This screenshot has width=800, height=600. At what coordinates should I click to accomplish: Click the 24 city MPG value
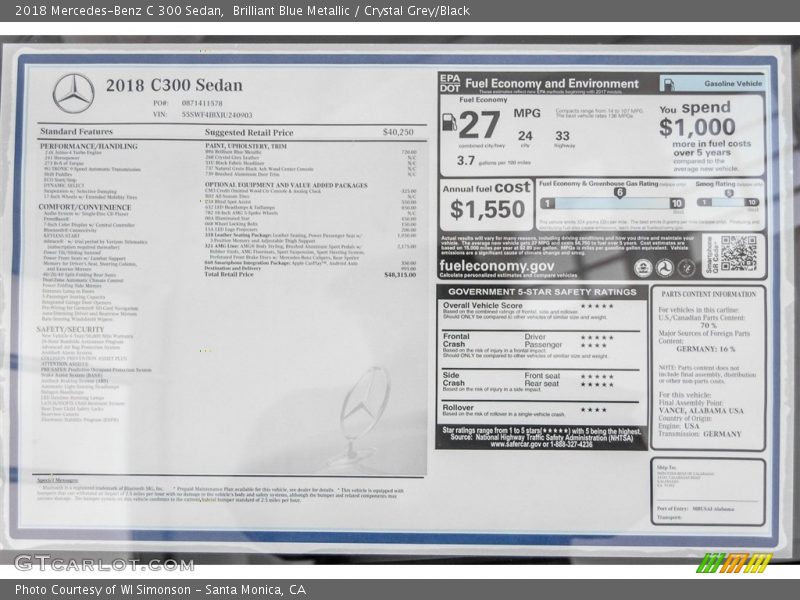[x=525, y=136]
